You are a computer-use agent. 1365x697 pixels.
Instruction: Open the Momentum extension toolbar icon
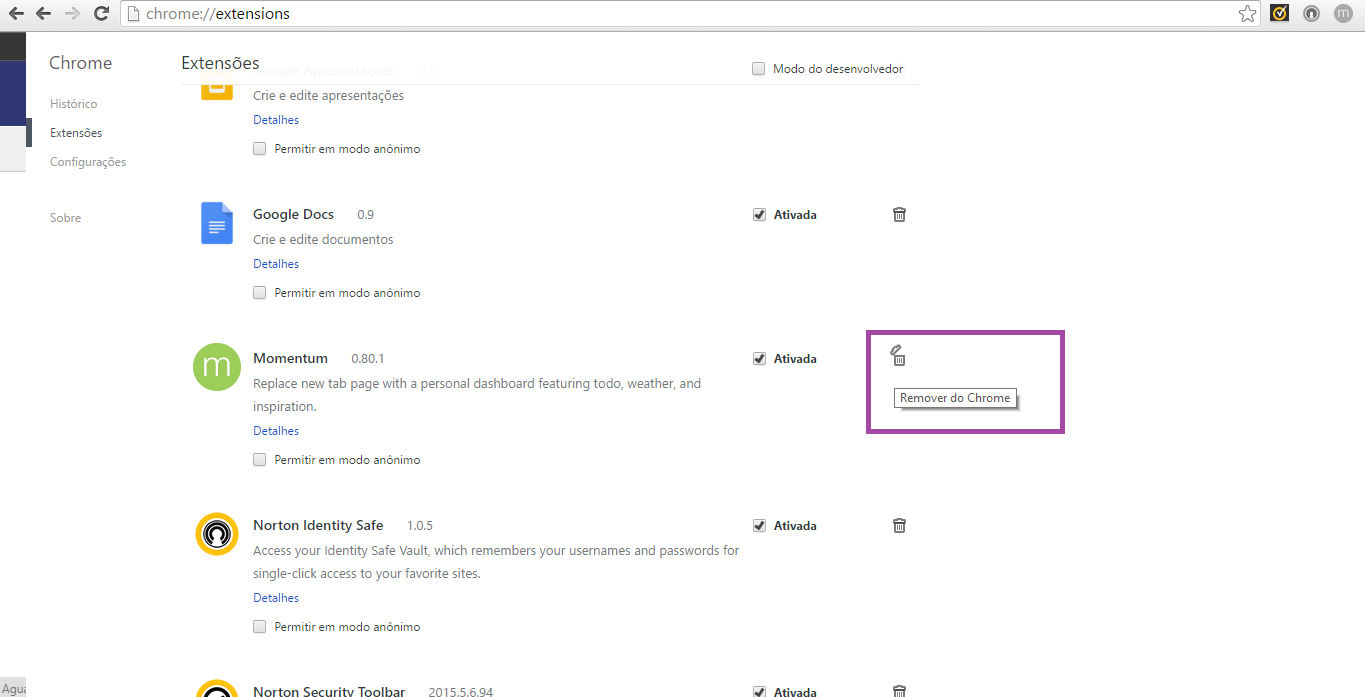point(1343,14)
